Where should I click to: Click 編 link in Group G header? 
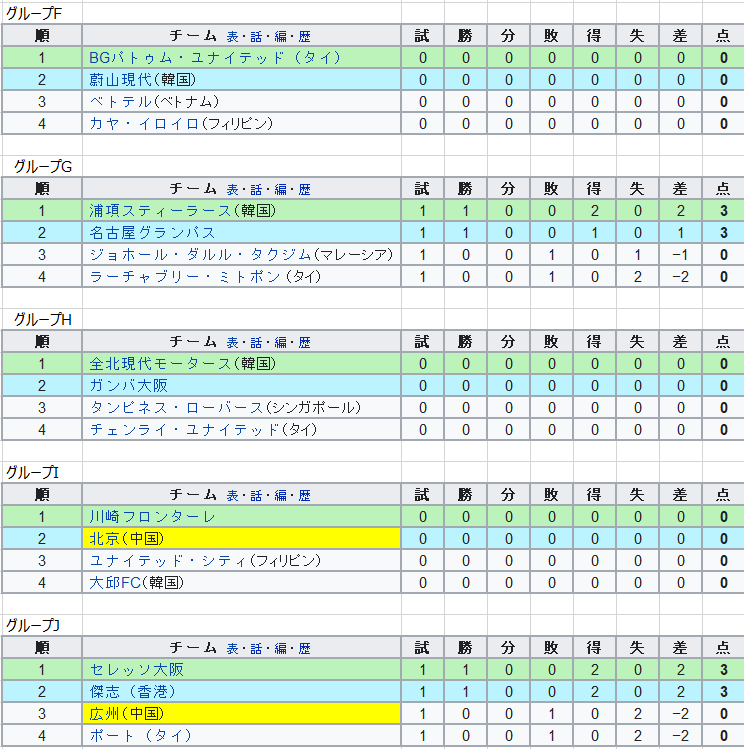tap(281, 189)
